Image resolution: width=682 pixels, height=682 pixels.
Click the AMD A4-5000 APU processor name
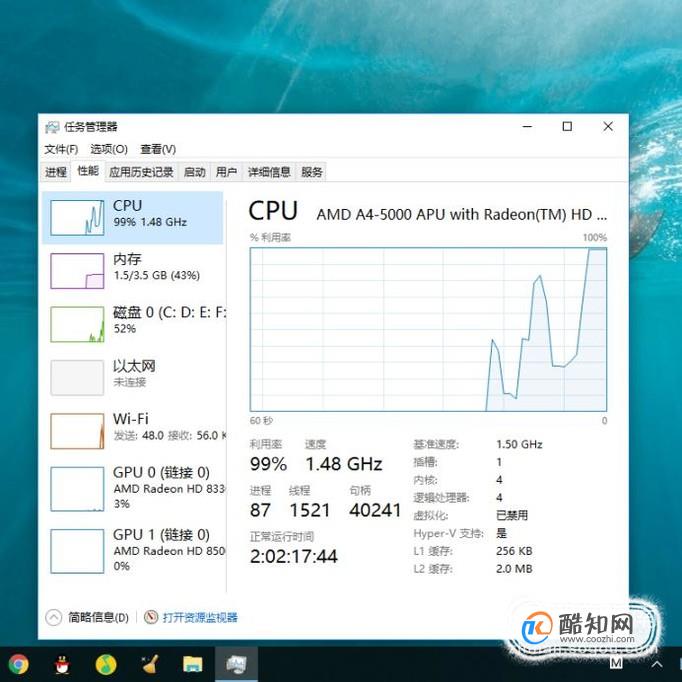tap(461, 215)
